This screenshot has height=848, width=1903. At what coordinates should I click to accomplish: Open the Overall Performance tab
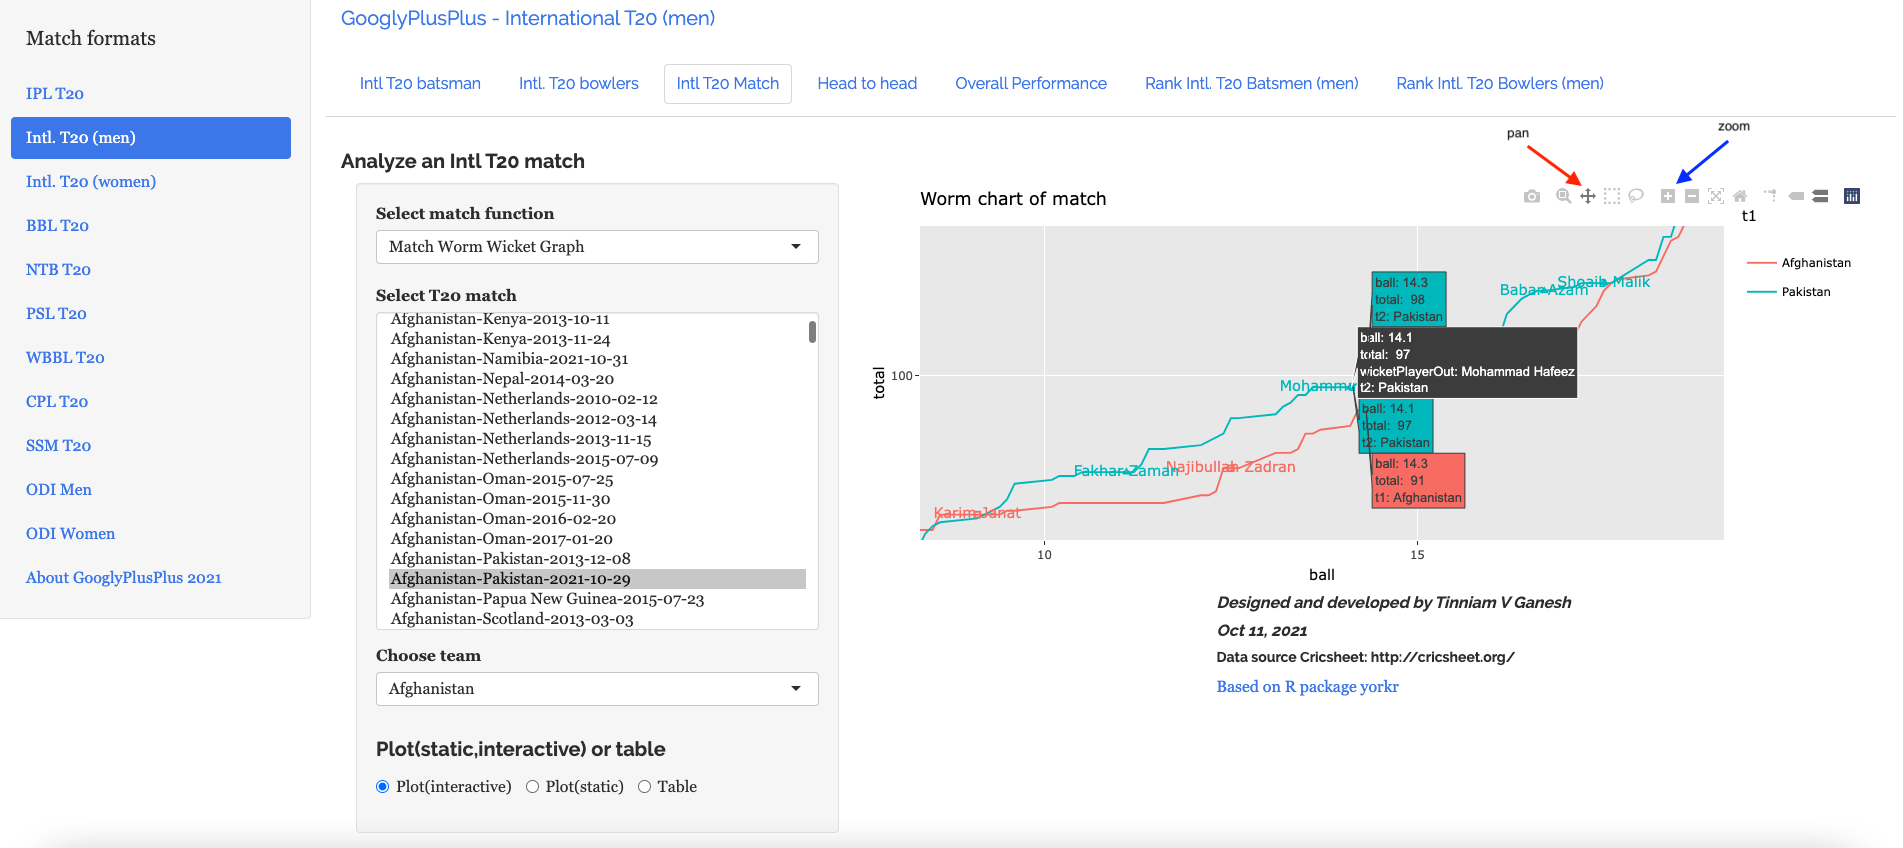pyautogui.click(x=1030, y=84)
